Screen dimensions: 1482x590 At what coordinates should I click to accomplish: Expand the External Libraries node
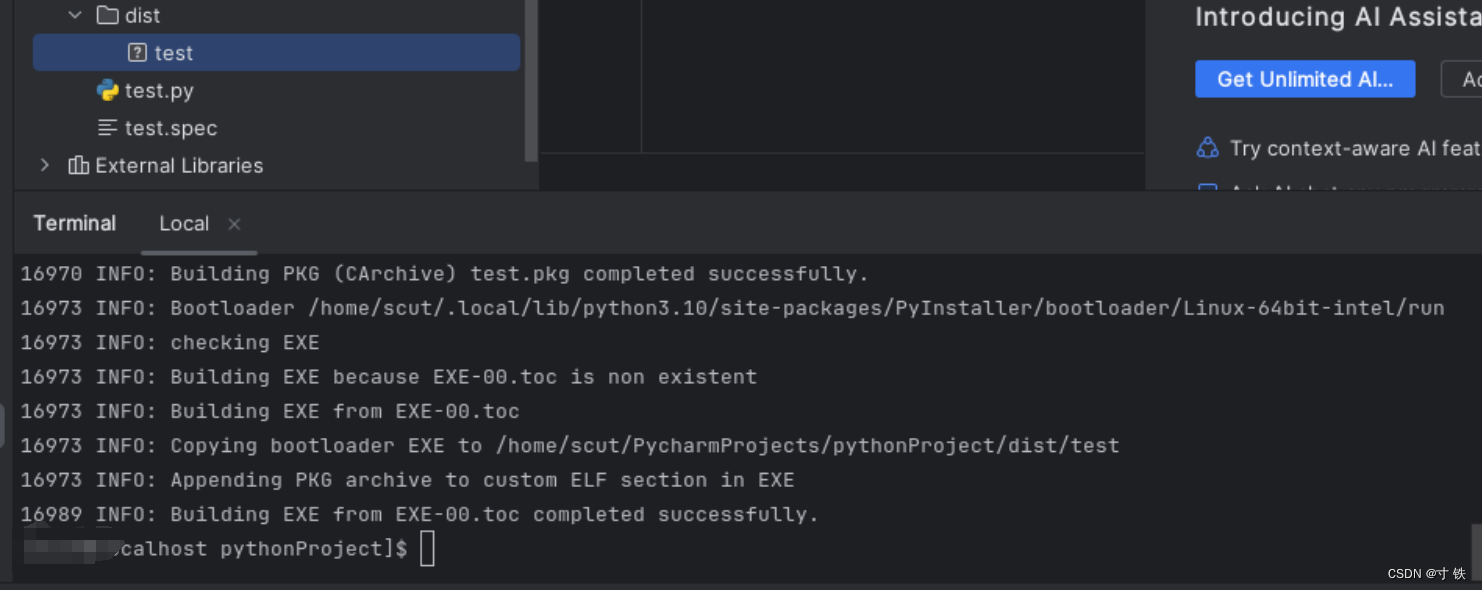click(x=44, y=165)
